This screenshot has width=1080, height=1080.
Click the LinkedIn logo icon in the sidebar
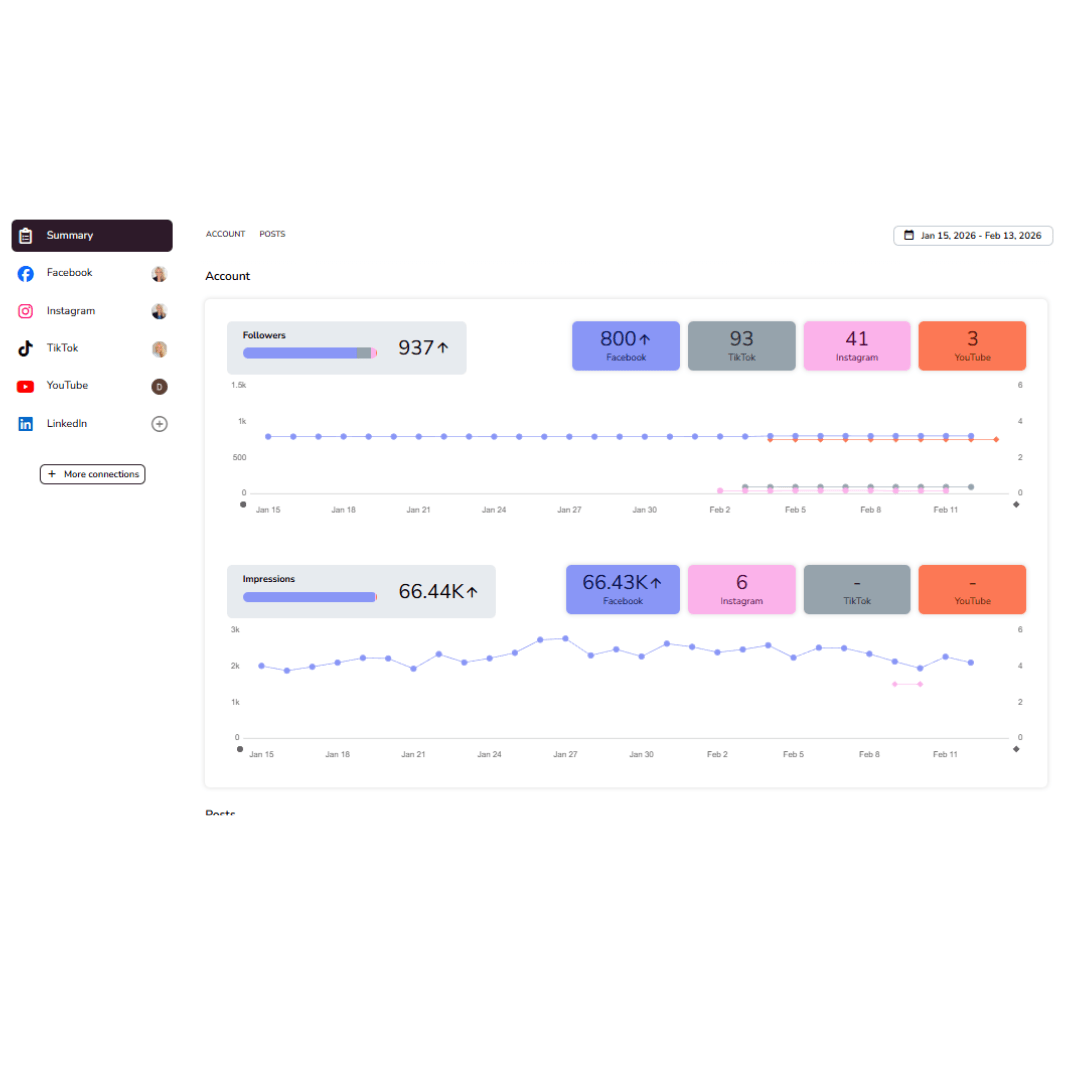tap(25, 424)
